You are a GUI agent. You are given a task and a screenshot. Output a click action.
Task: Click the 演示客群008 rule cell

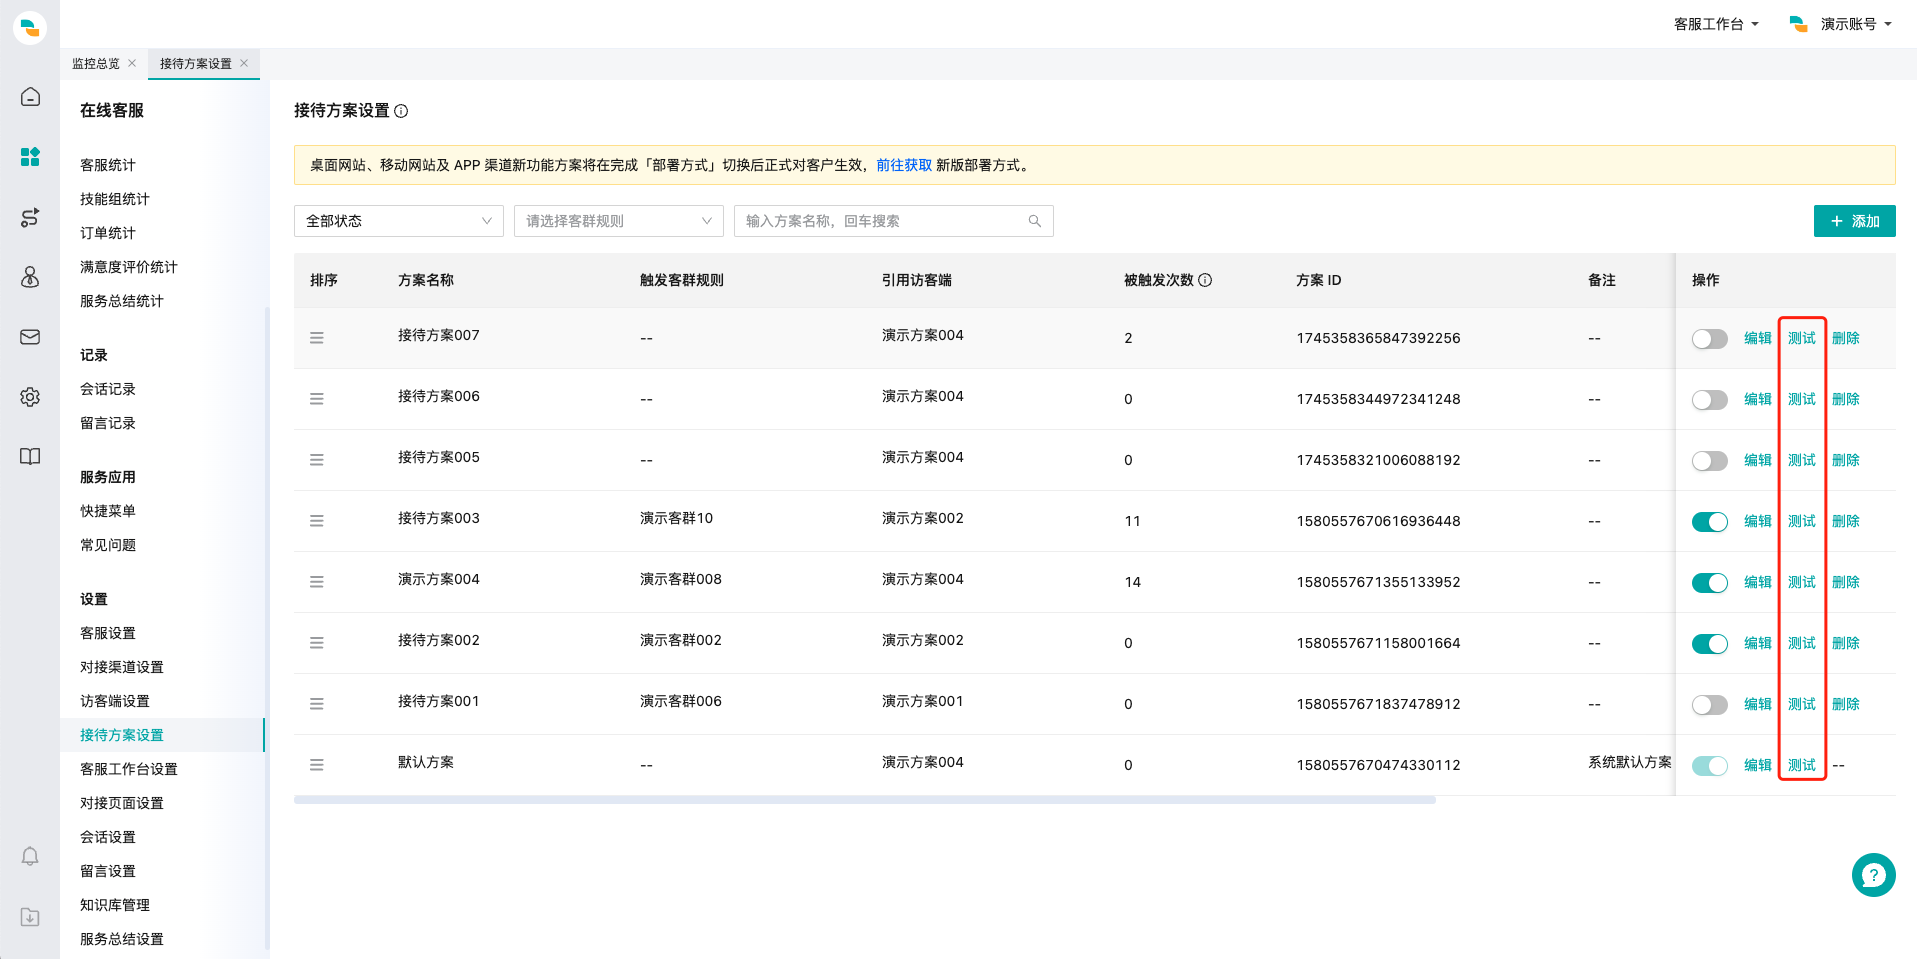pos(680,579)
